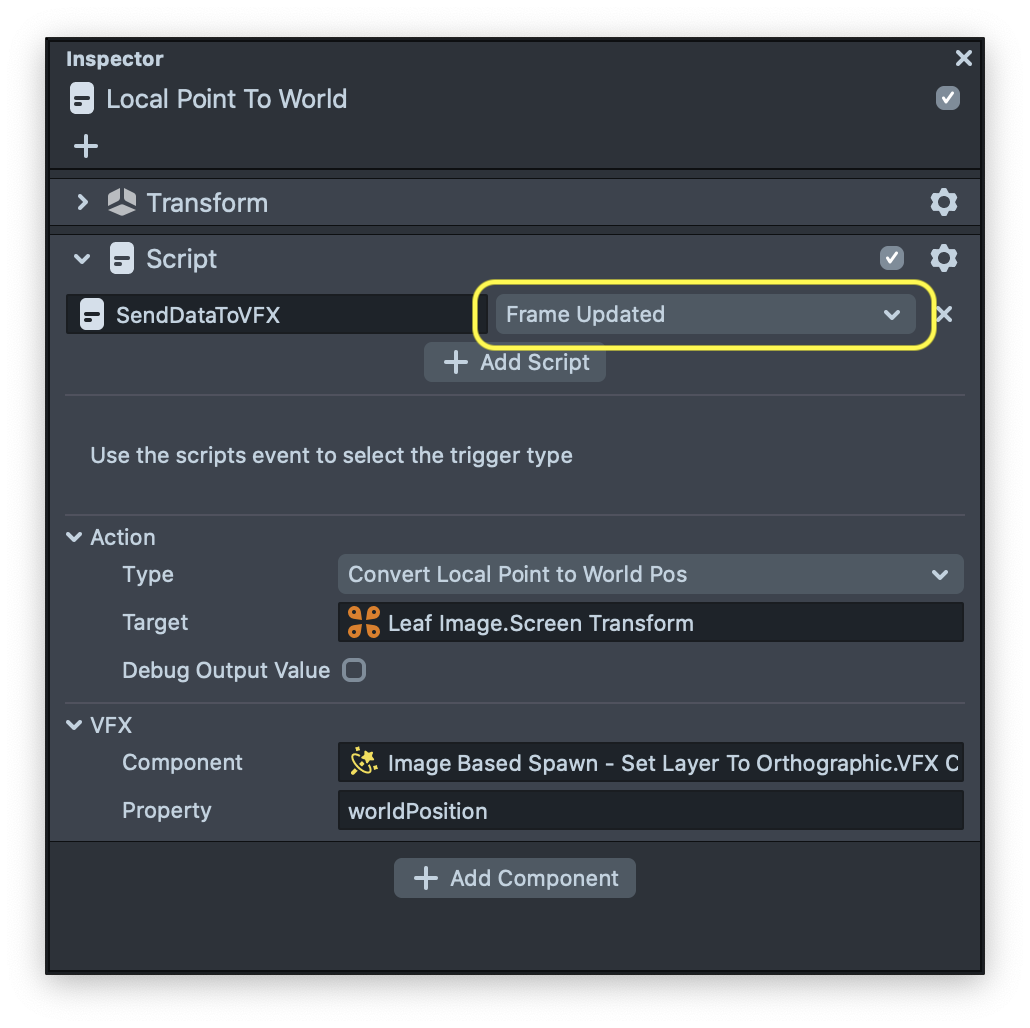
Task: Toggle the Local Point To World enabled checkbox
Action: (947, 98)
